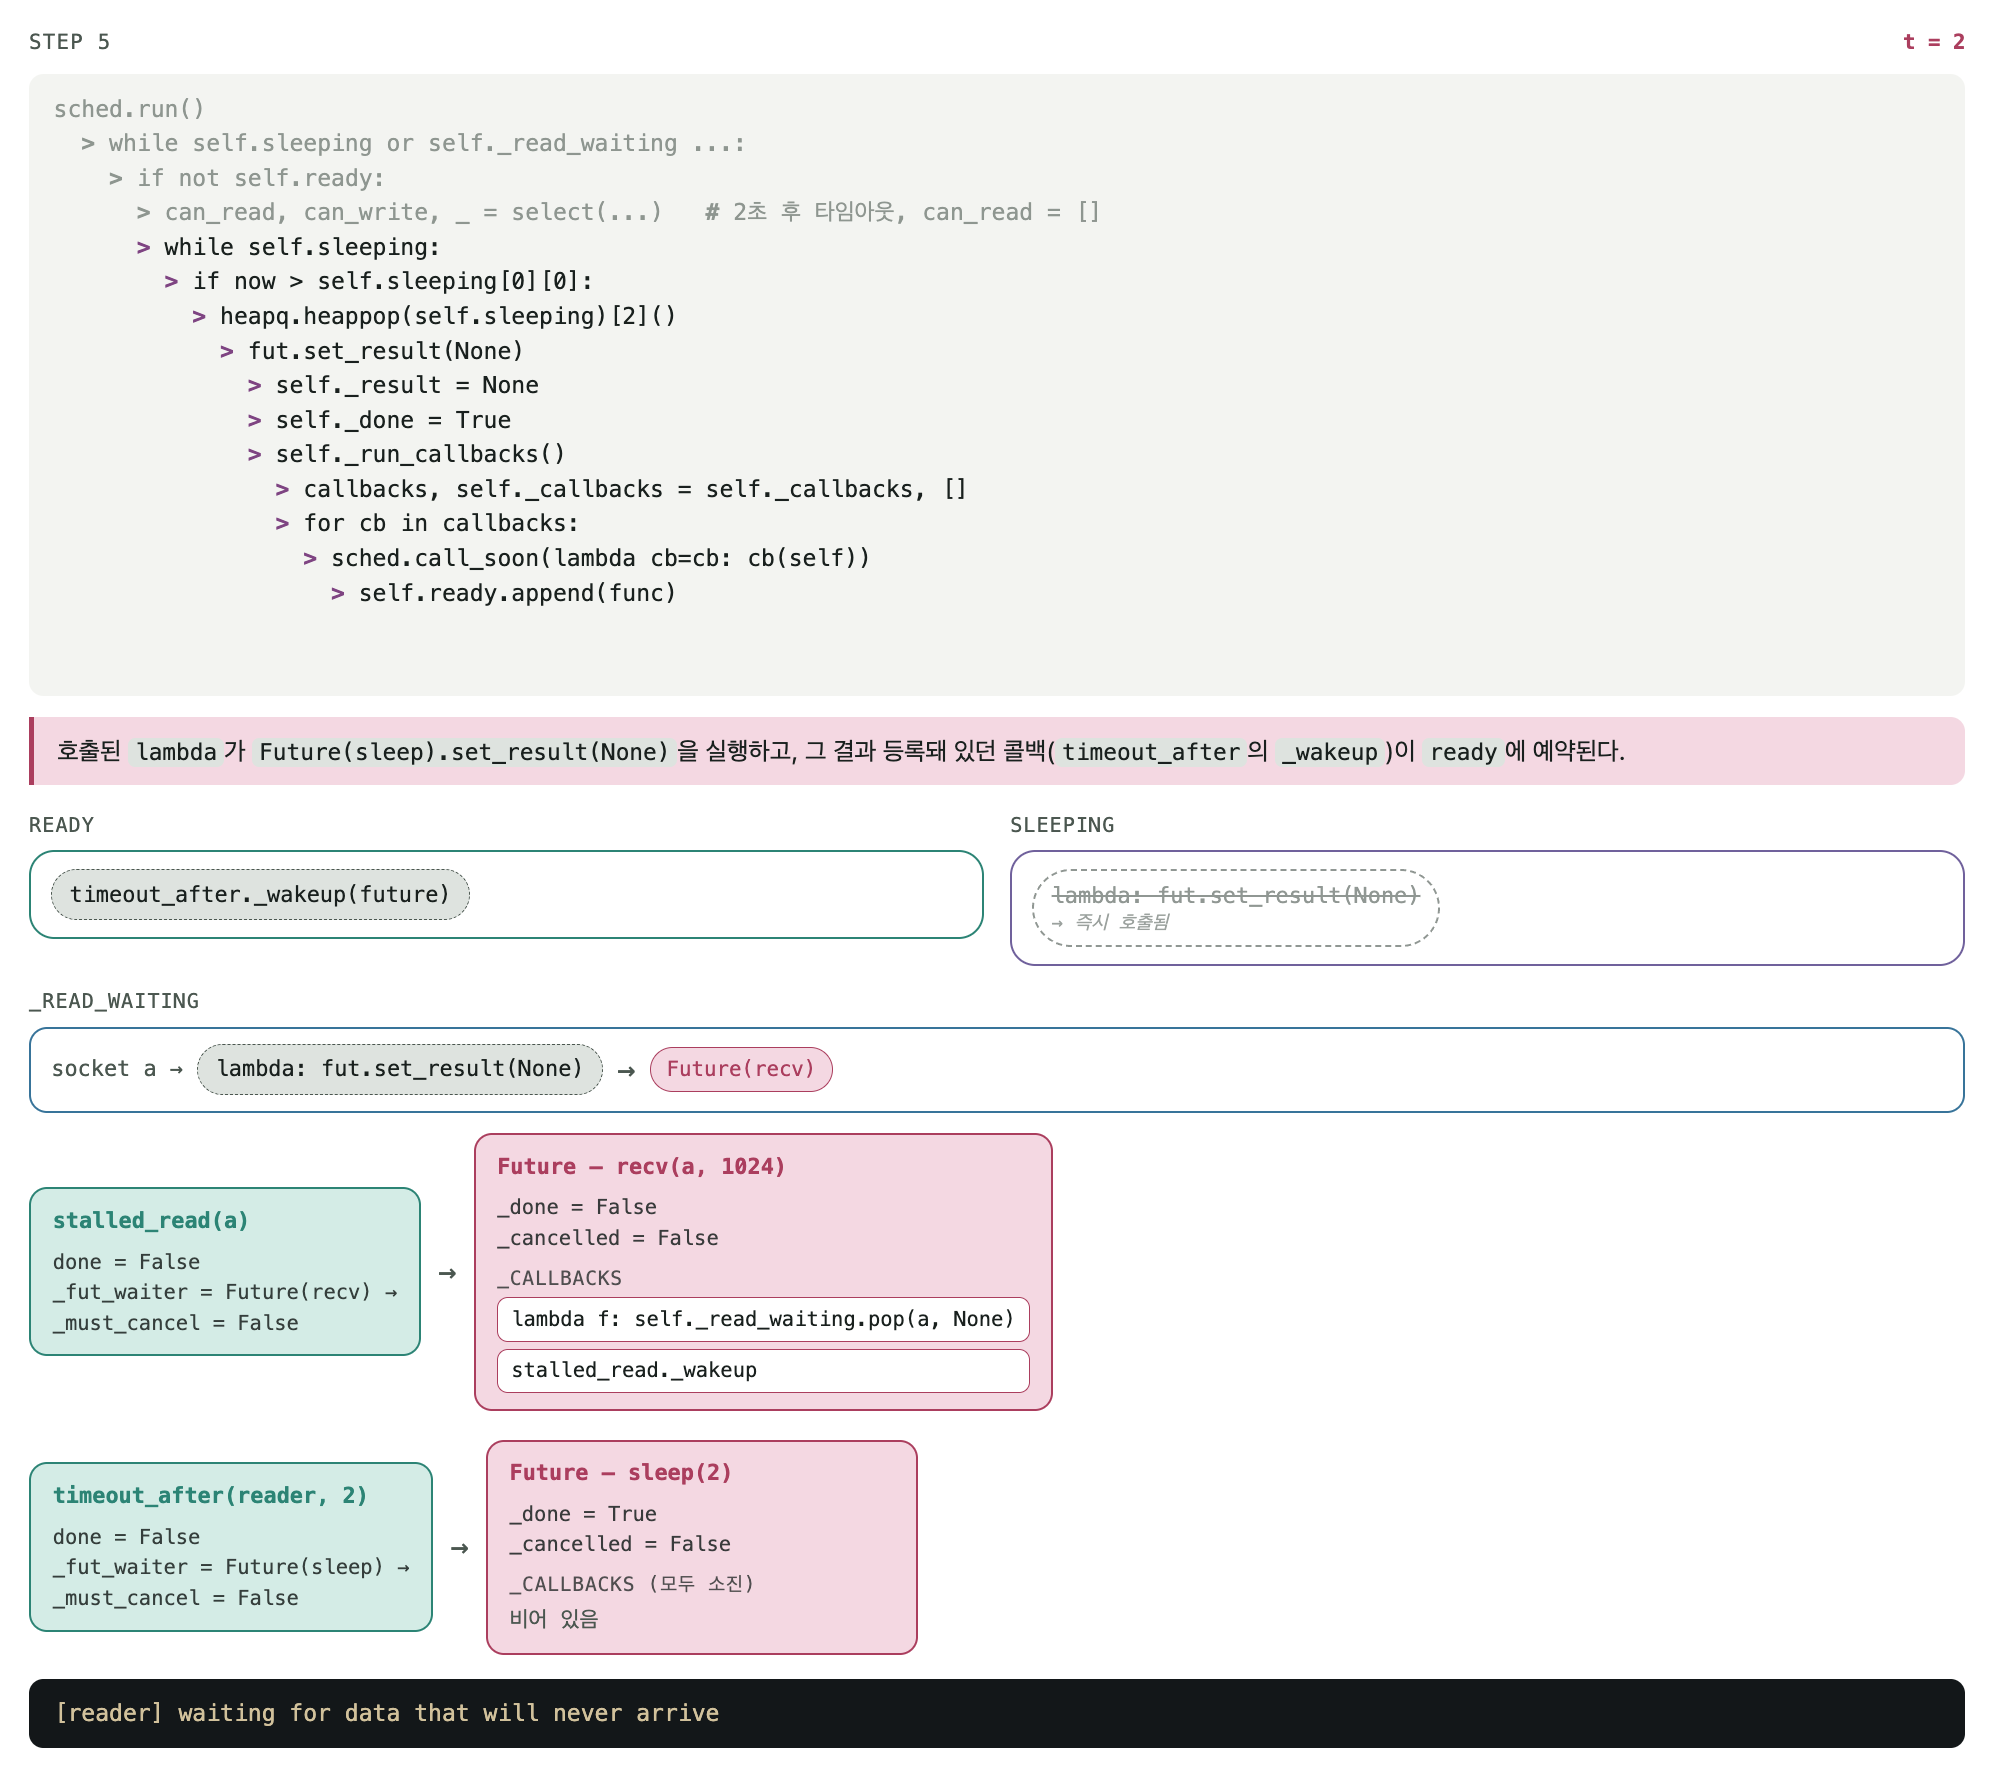The height and width of the screenshot is (1770, 1994).
Task: Click the SLEEPING section heading
Action: [1062, 825]
